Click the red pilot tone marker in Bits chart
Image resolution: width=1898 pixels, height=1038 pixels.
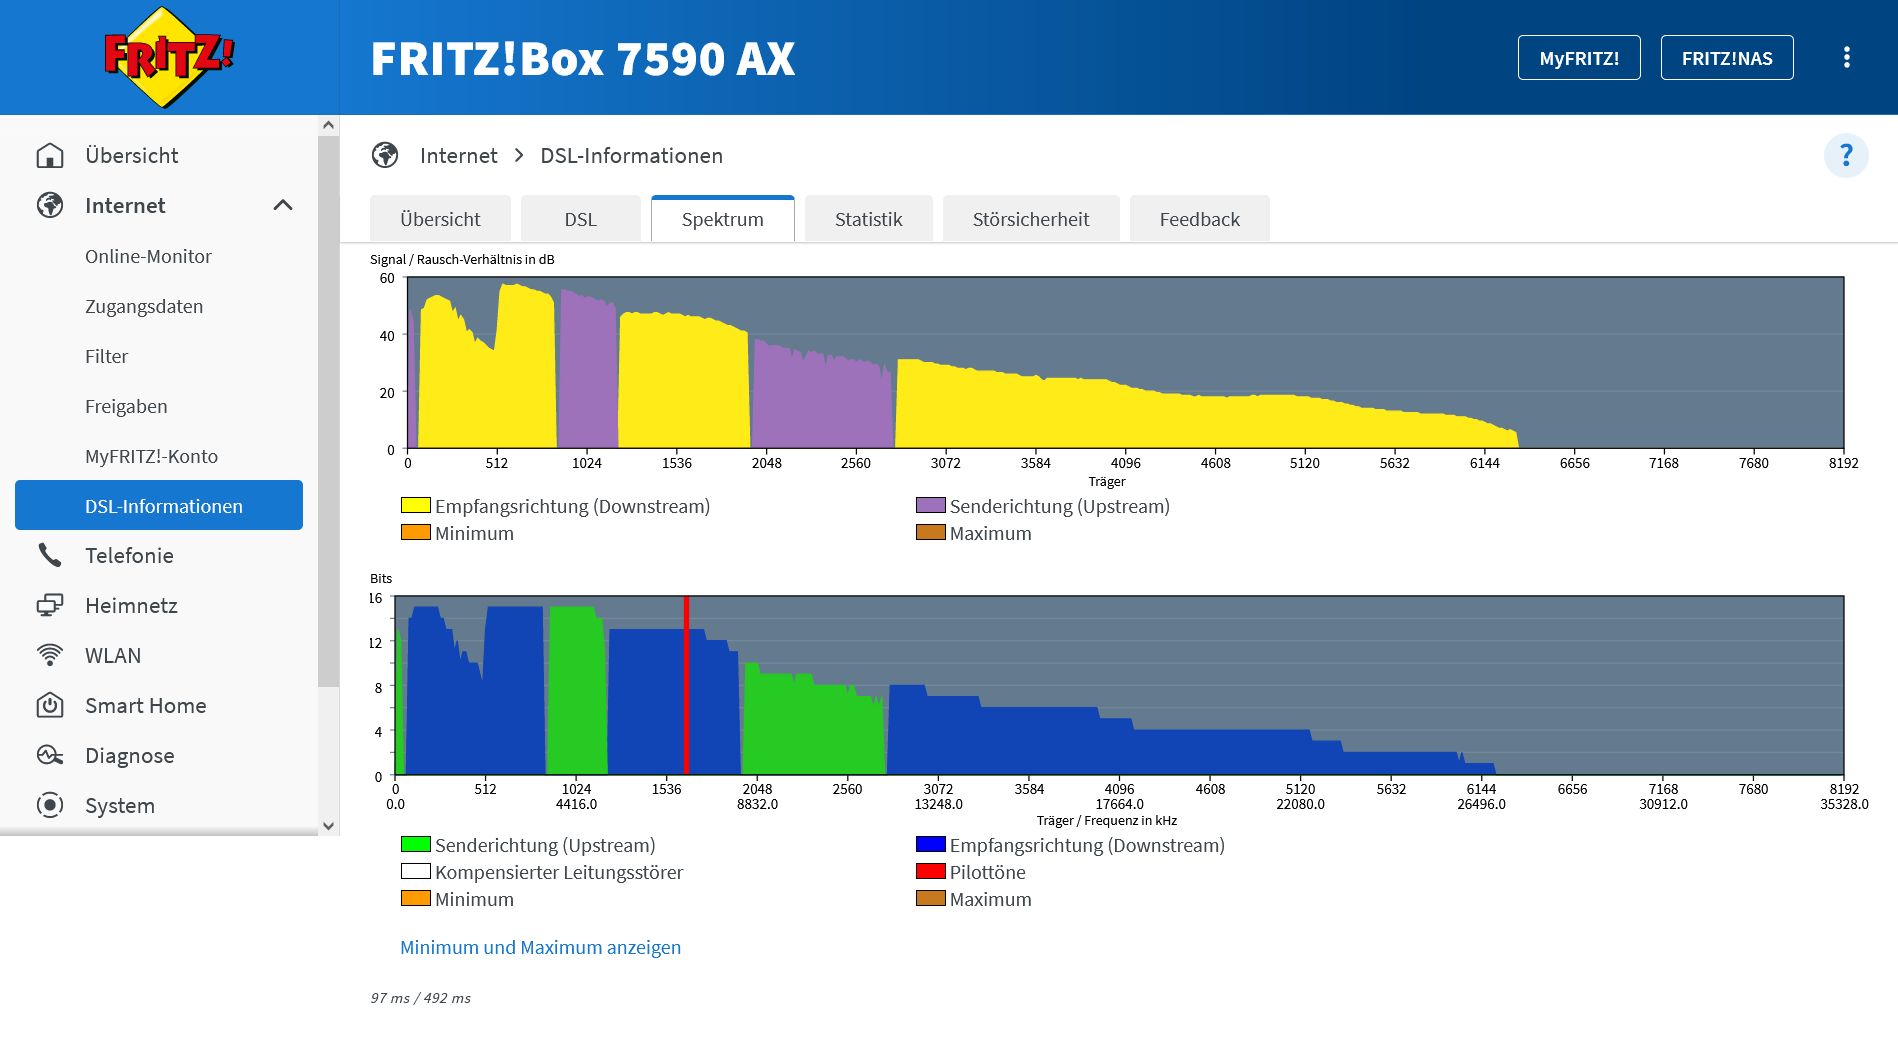coord(686,685)
